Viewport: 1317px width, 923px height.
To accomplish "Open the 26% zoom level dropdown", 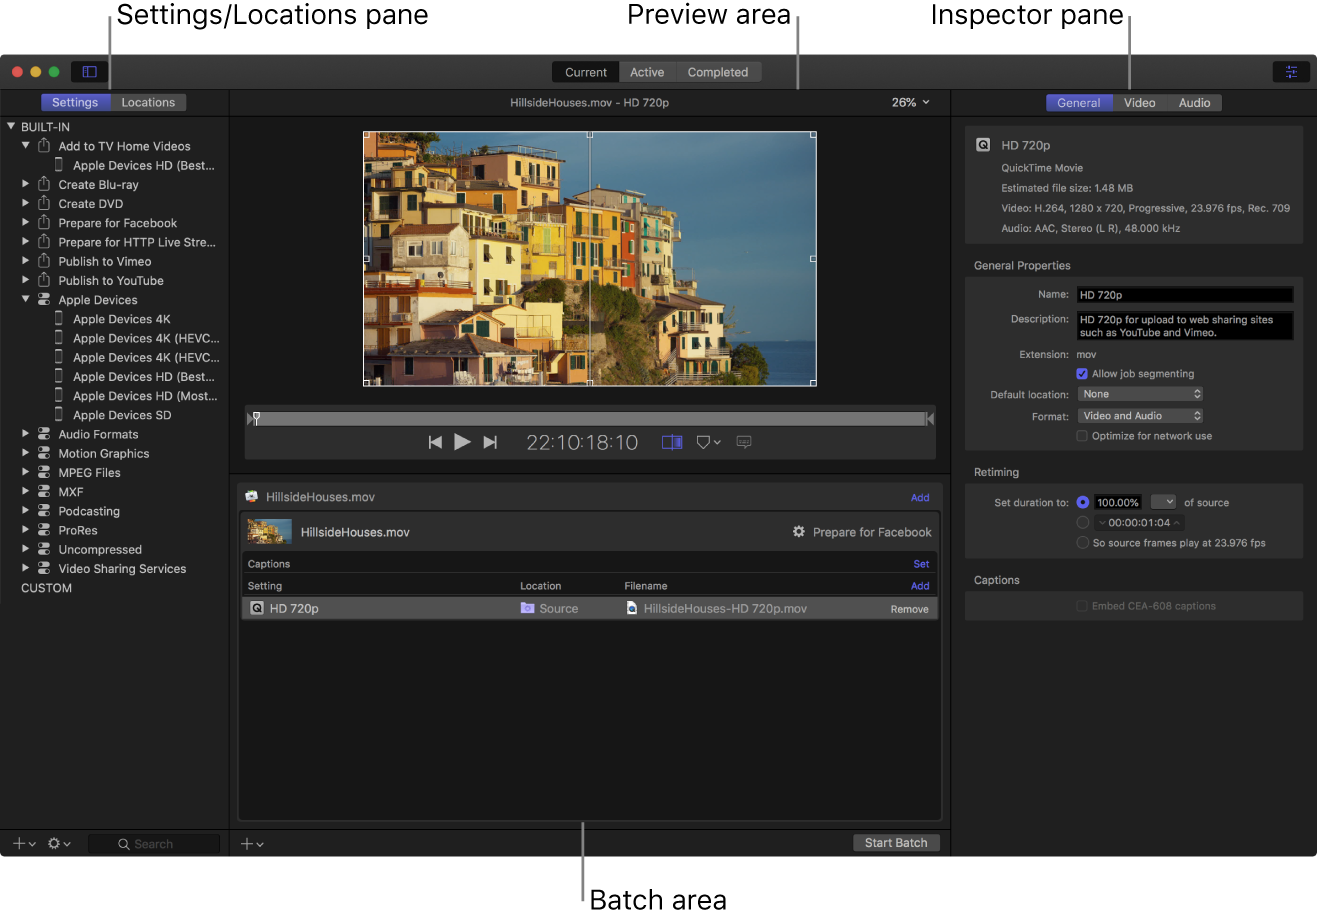I will [x=910, y=102].
